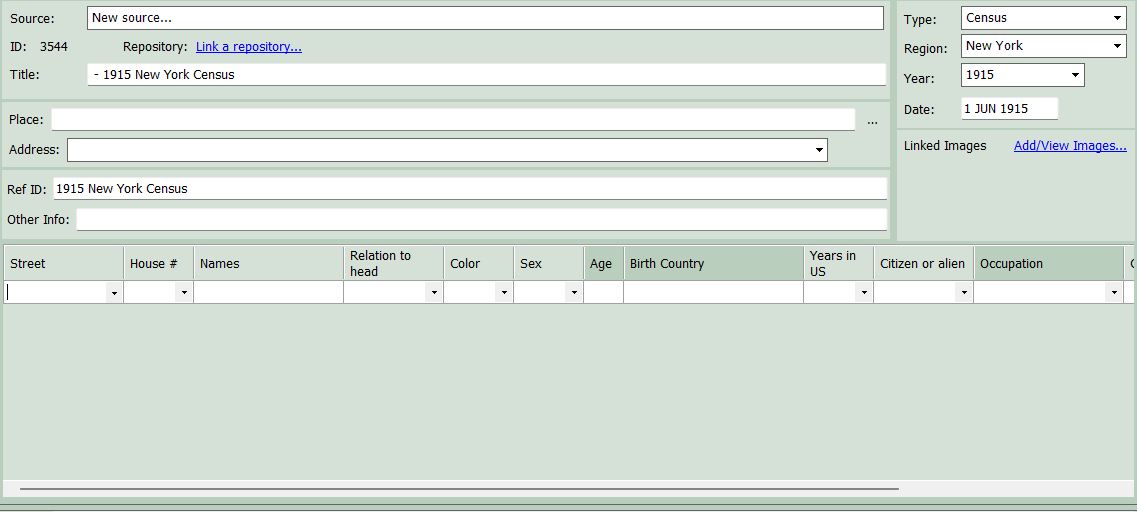Image resolution: width=1137 pixels, height=512 pixels.
Task: Click the Birth Country column header
Action: (x=714, y=263)
